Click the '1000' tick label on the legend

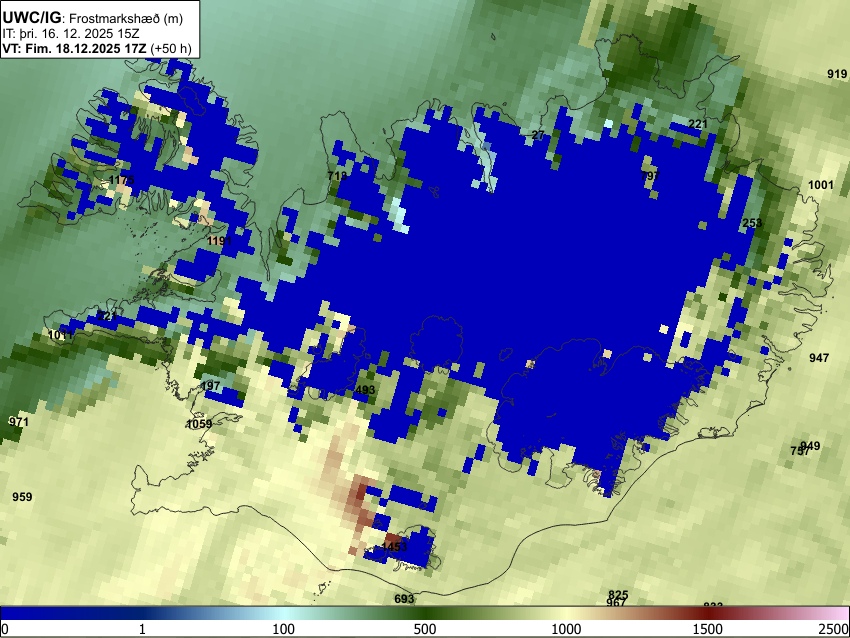point(566,629)
